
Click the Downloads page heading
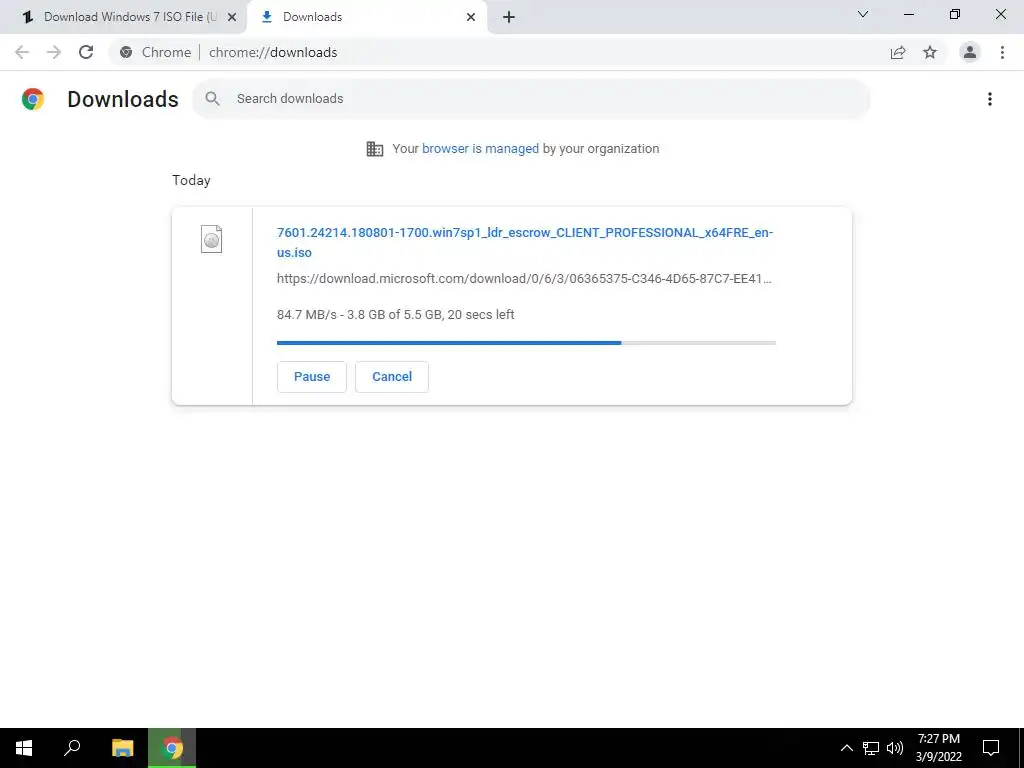[x=123, y=99]
